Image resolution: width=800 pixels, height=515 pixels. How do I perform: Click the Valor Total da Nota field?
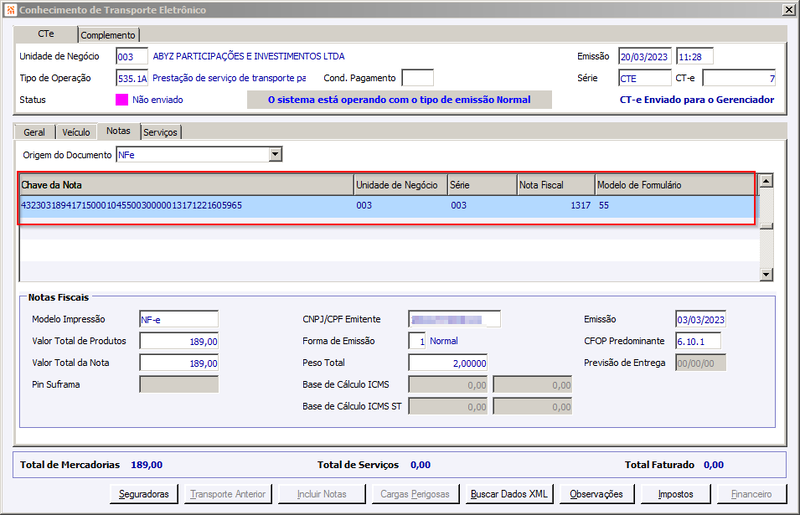(x=179, y=363)
